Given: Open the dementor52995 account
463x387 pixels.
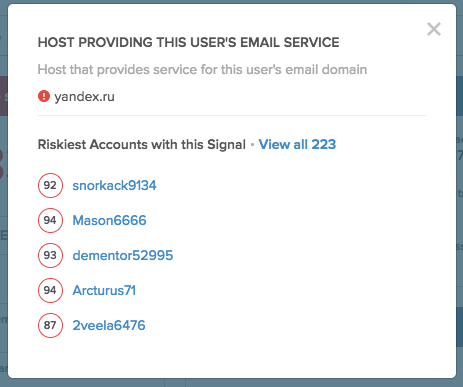Looking at the screenshot, I should [123, 255].
